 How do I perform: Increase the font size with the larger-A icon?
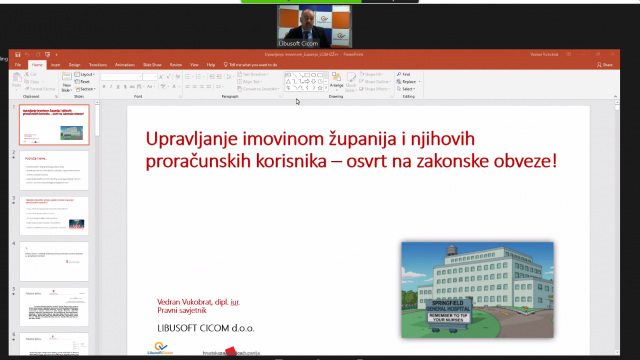pos(161,77)
